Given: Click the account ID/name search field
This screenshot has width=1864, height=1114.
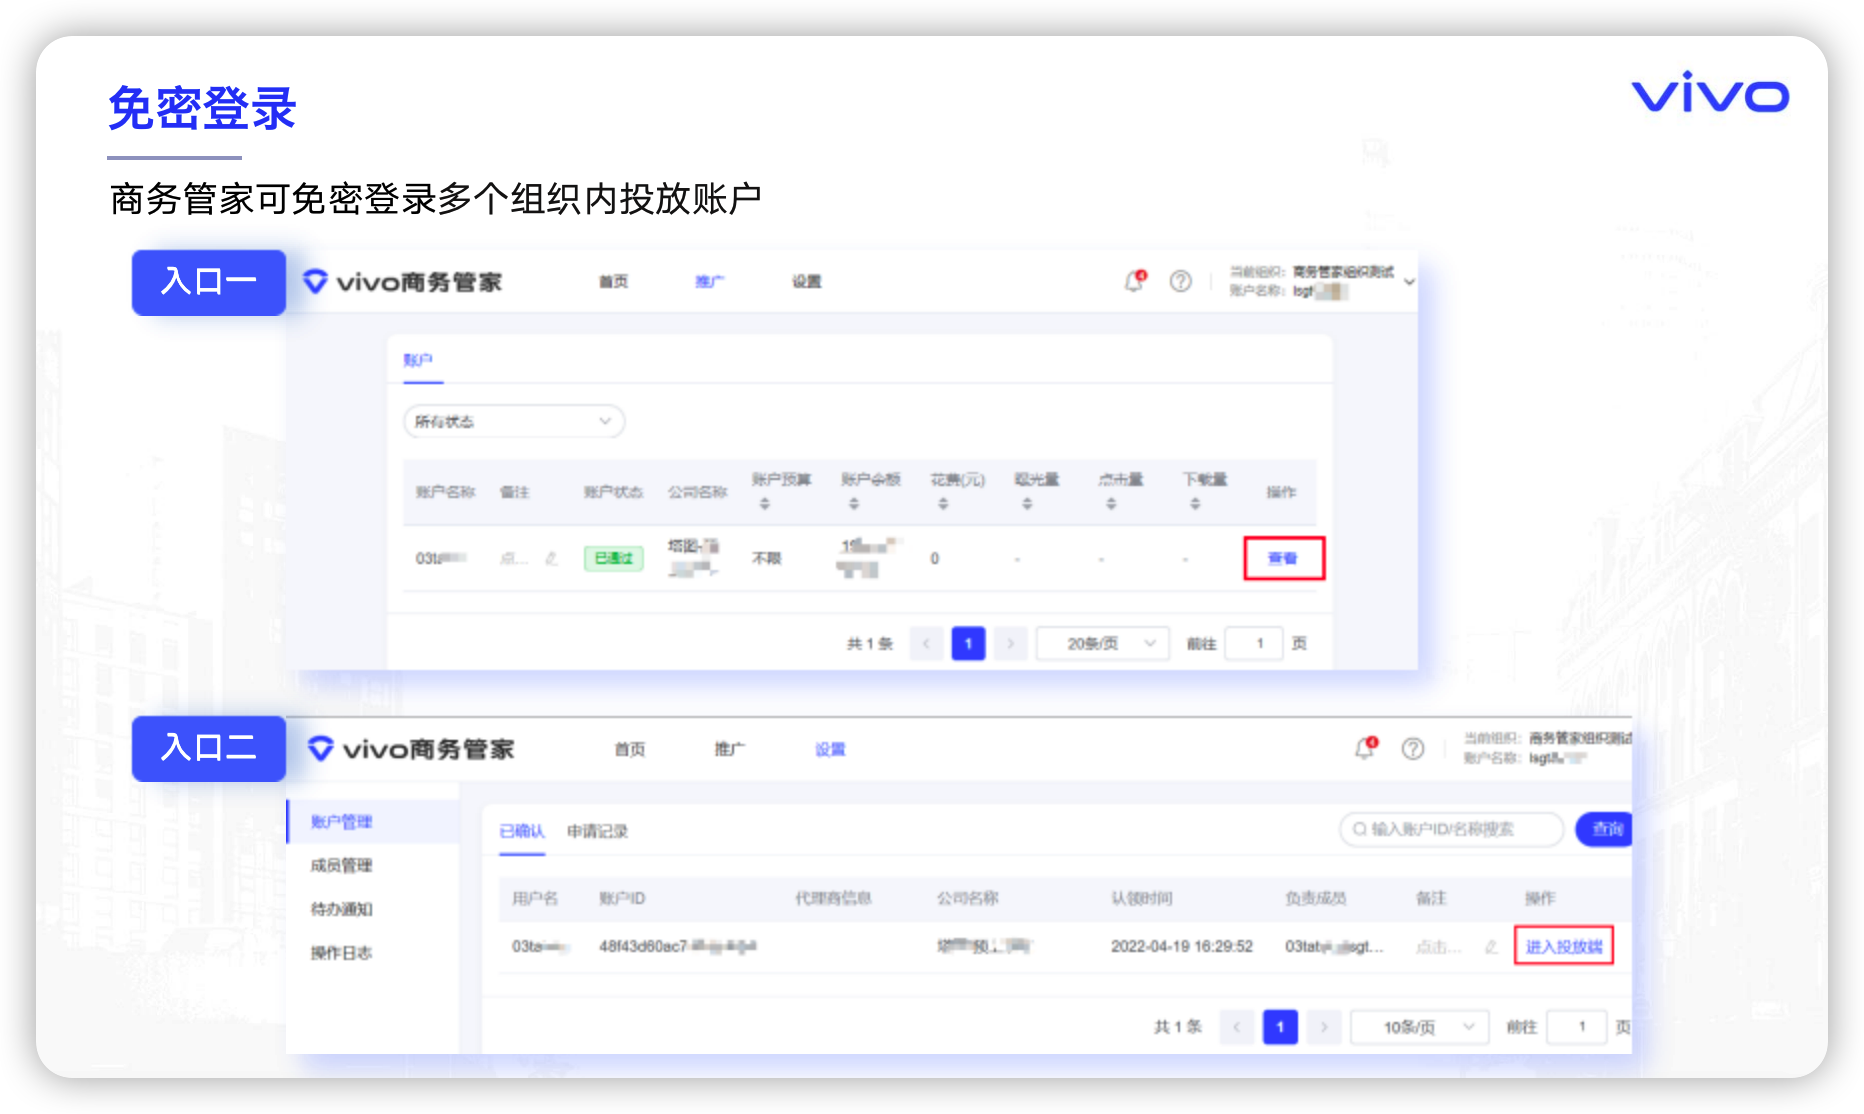Looking at the screenshot, I should click(x=1452, y=829).
